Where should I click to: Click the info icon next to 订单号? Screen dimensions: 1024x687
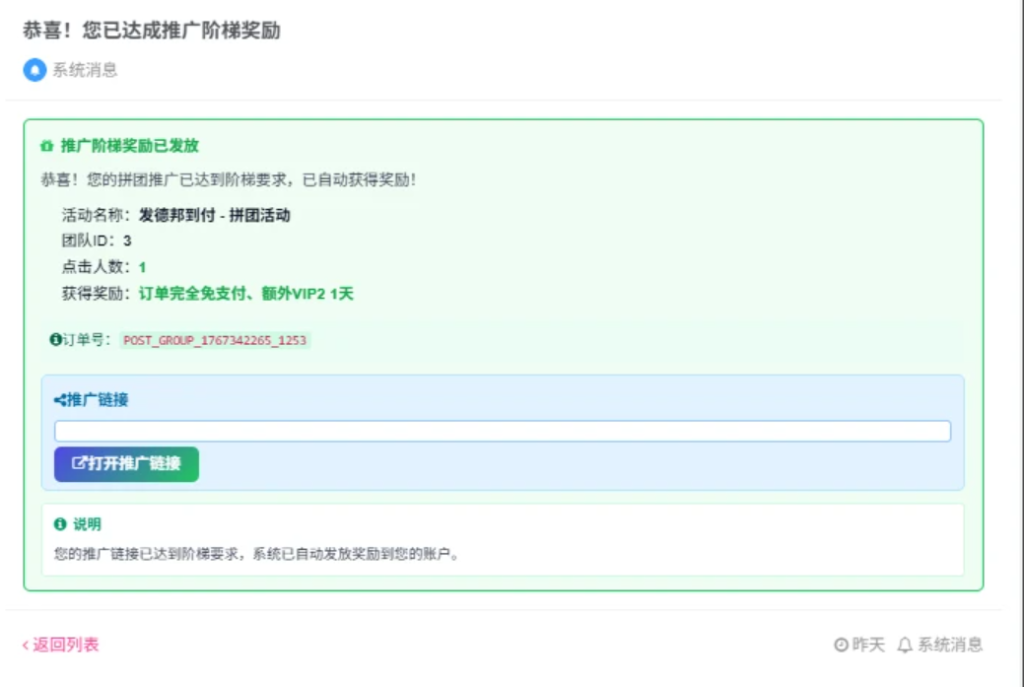[58, 340]
